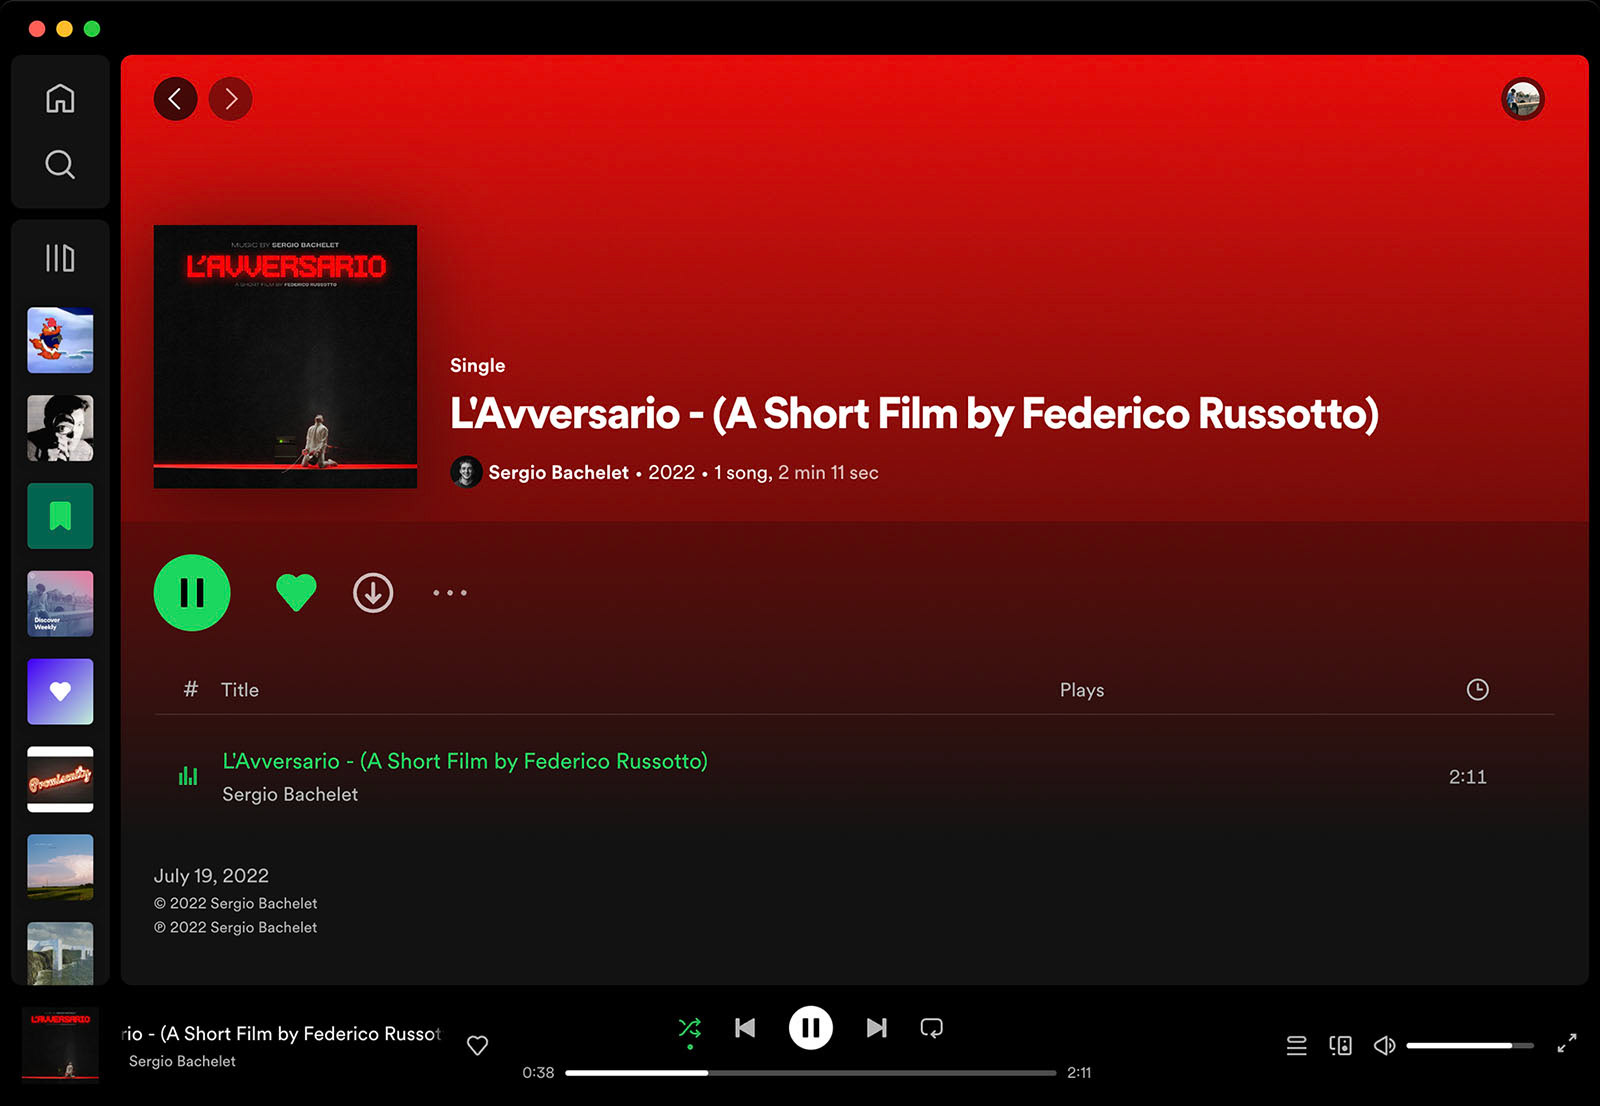This screenshot has width=1600, height=1106.
Task: Click the L'Avversario album cover art
Action: tap(285, 357)
